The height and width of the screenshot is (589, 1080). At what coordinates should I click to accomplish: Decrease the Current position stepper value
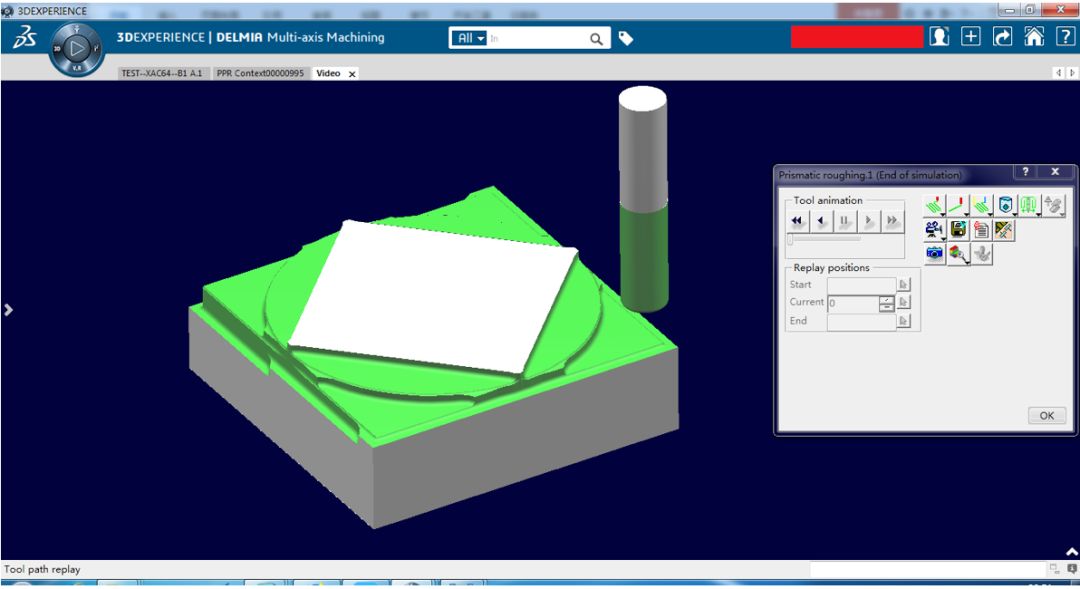point(886,307)
